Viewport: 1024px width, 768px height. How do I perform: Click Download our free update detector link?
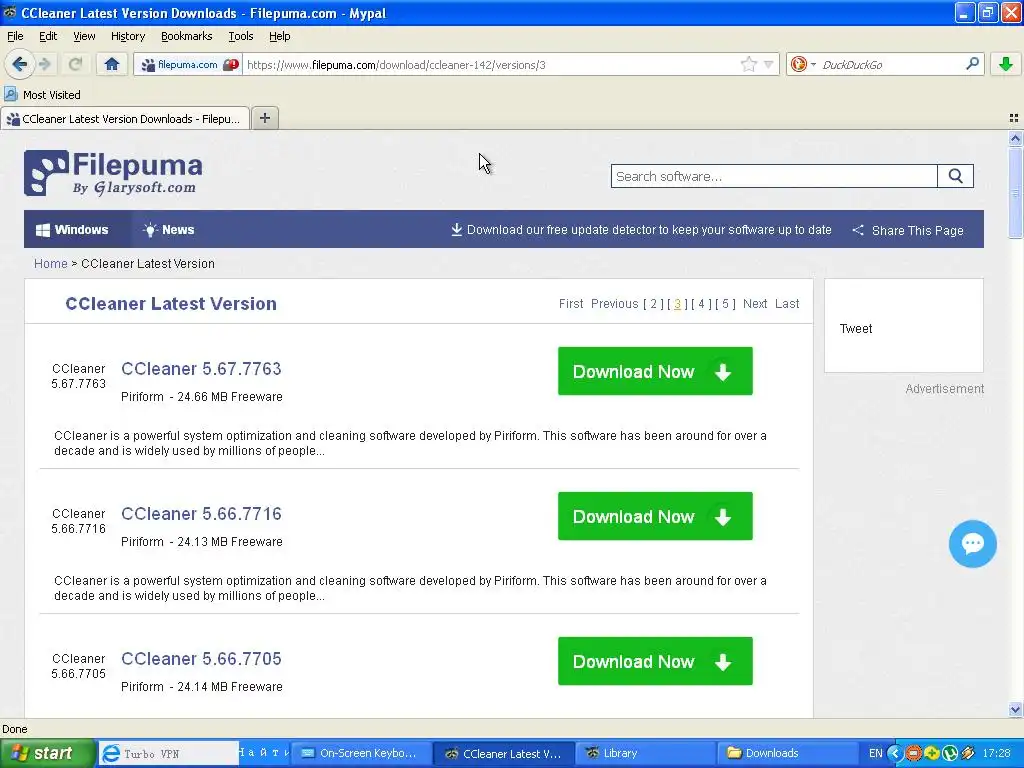pyautogui.click(x=641, y=230)
